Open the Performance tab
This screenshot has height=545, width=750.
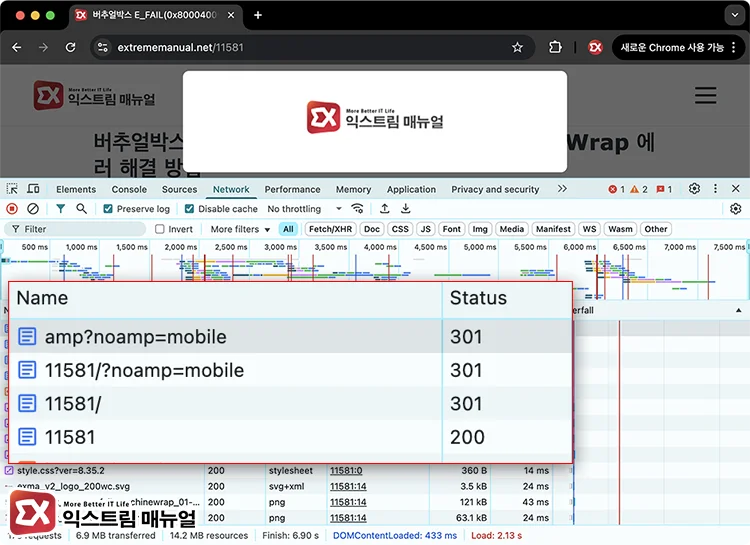[x=292, y=189]
